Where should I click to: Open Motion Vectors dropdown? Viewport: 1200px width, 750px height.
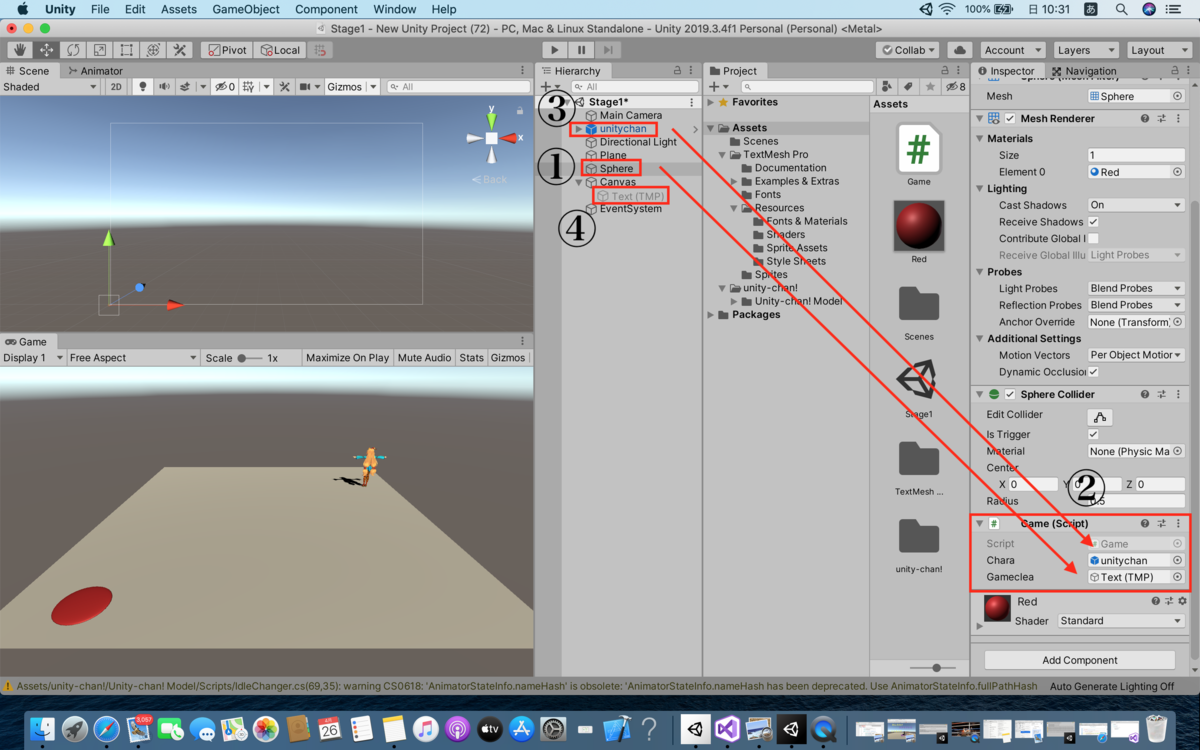1136,355
